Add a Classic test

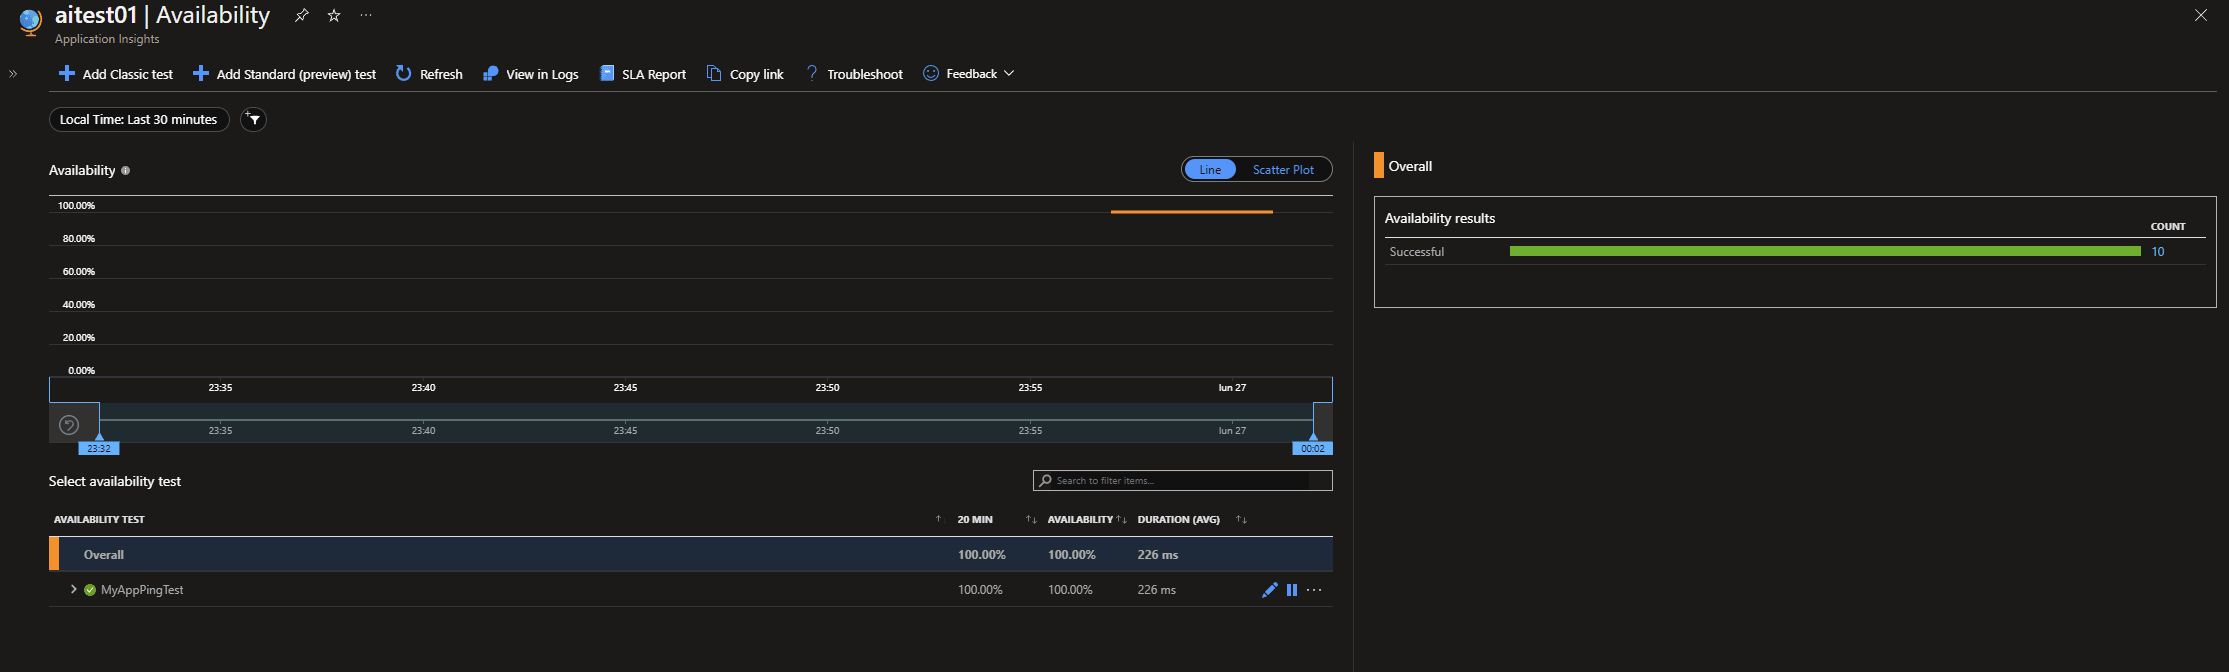[116, 74]
